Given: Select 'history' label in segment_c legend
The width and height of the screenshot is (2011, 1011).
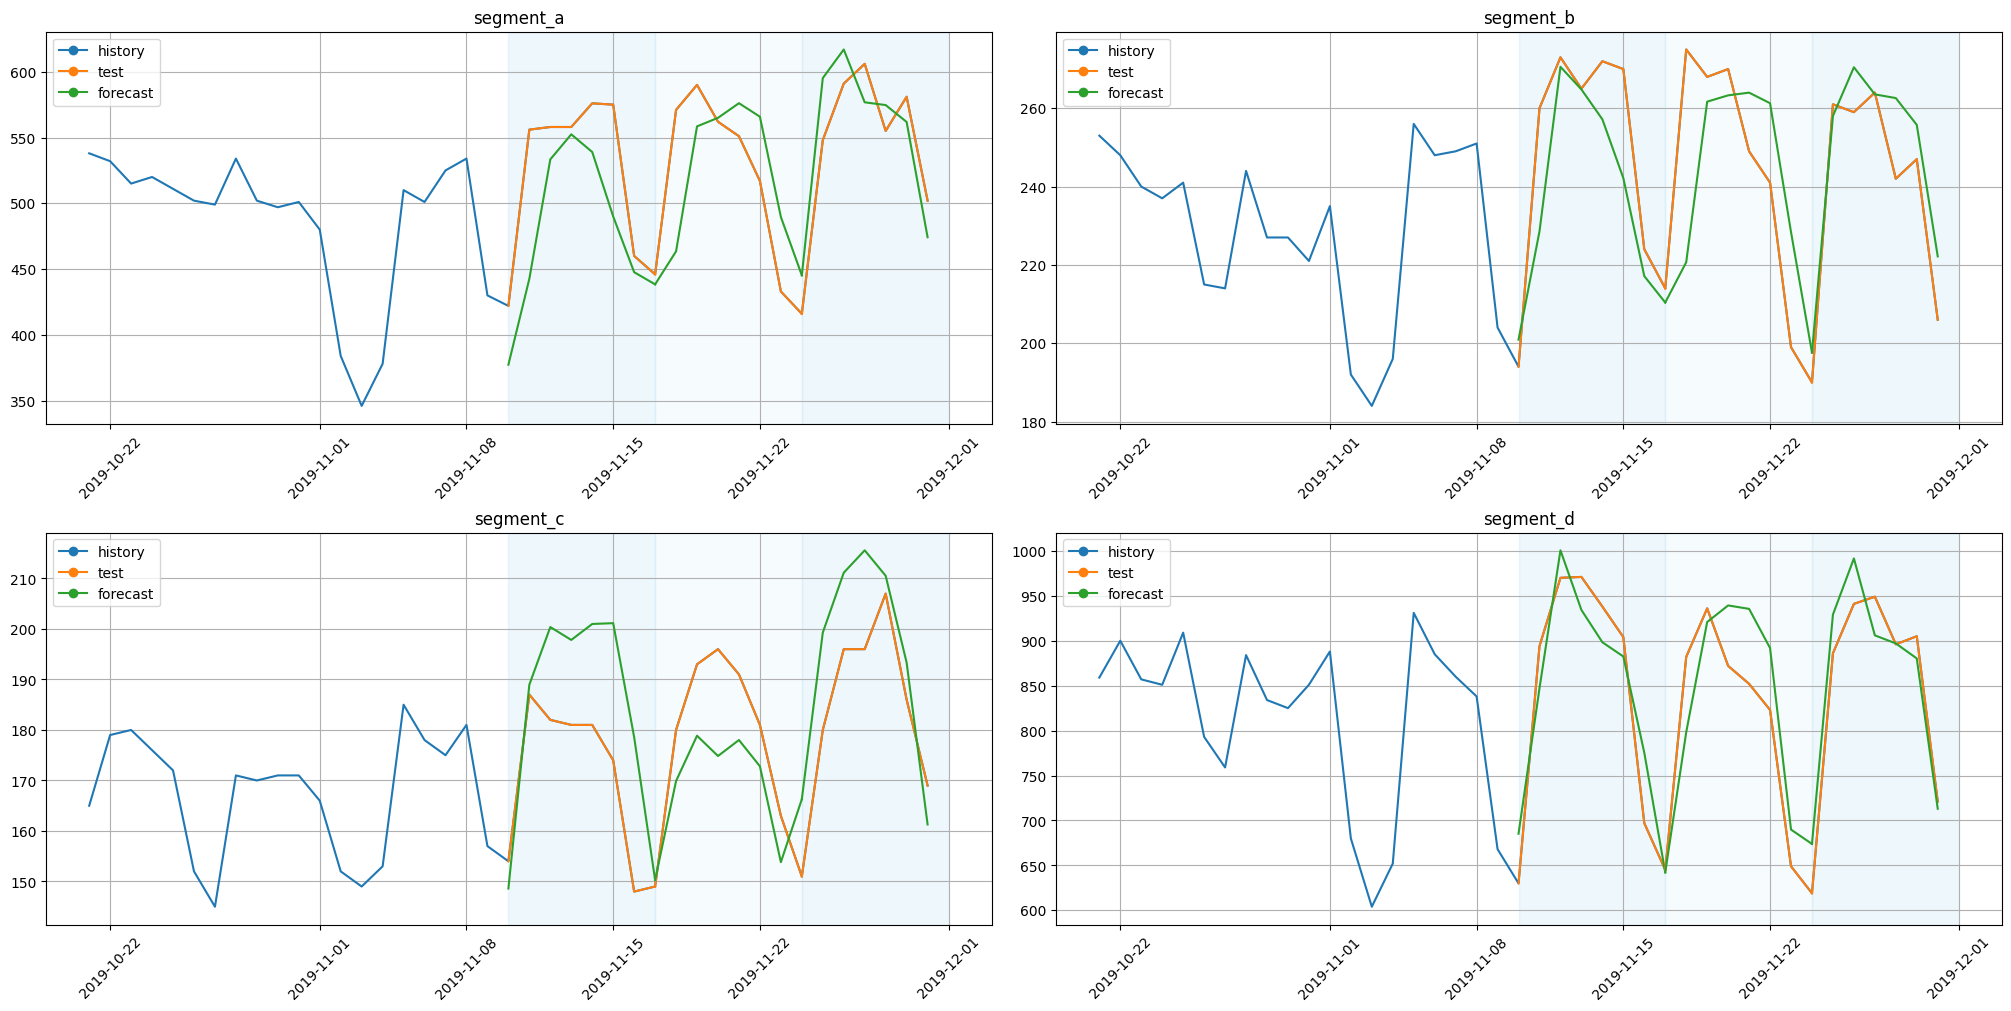Looking at the screenshot, I should click(x=121, y=552).
